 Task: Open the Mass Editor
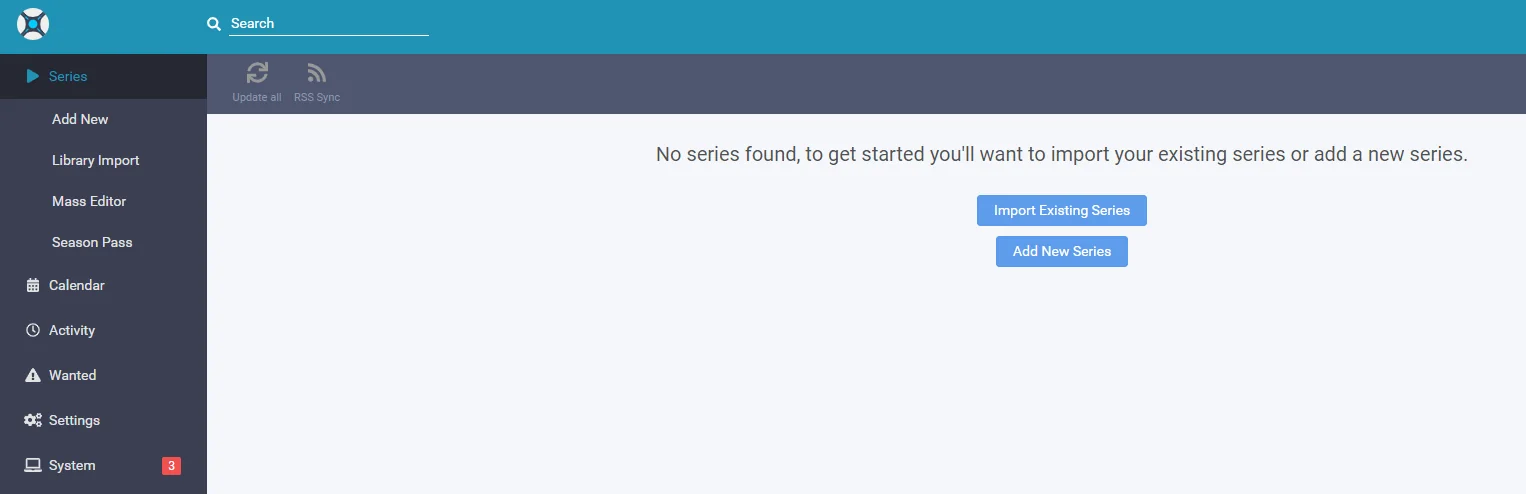tap(89, 201)
